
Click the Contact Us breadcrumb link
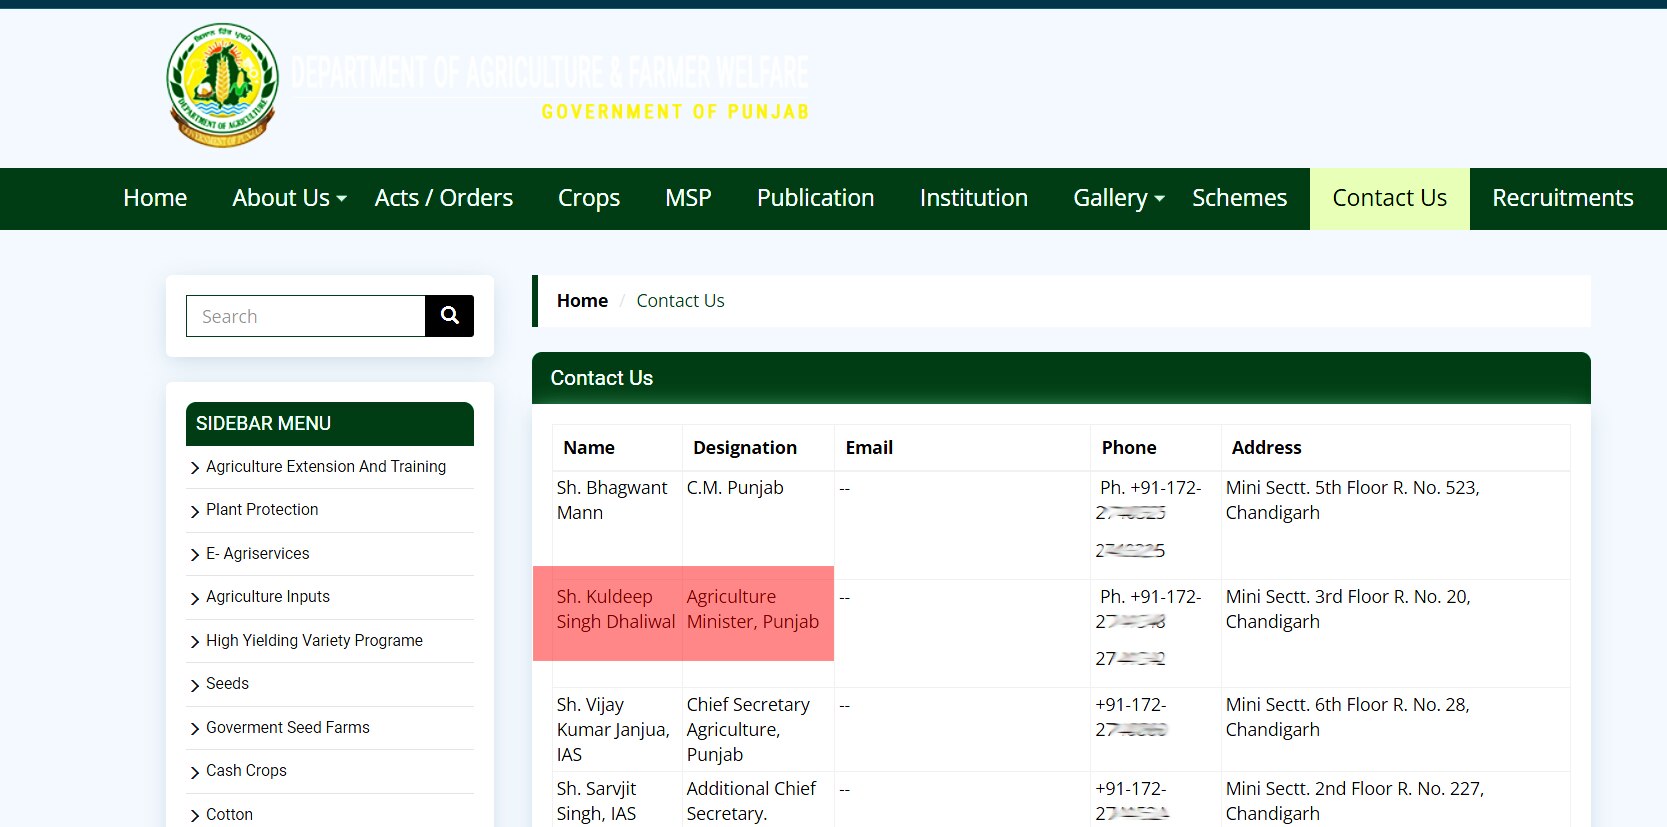680,301
